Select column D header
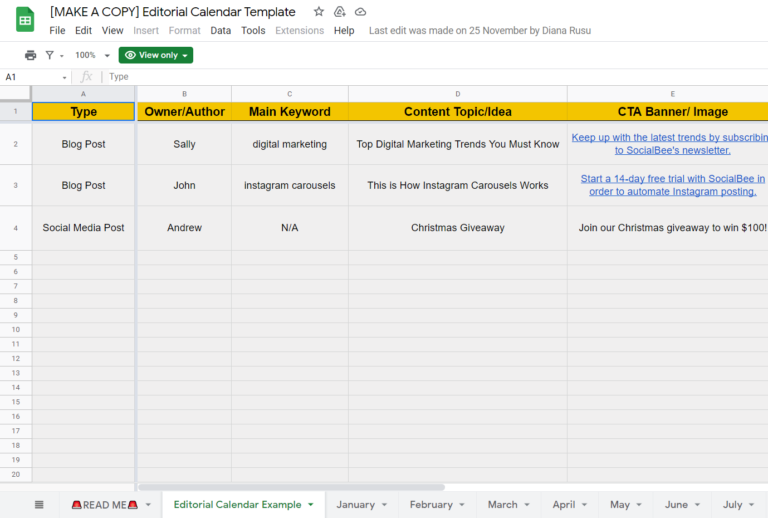768x518 pixels. coord(457,94)
